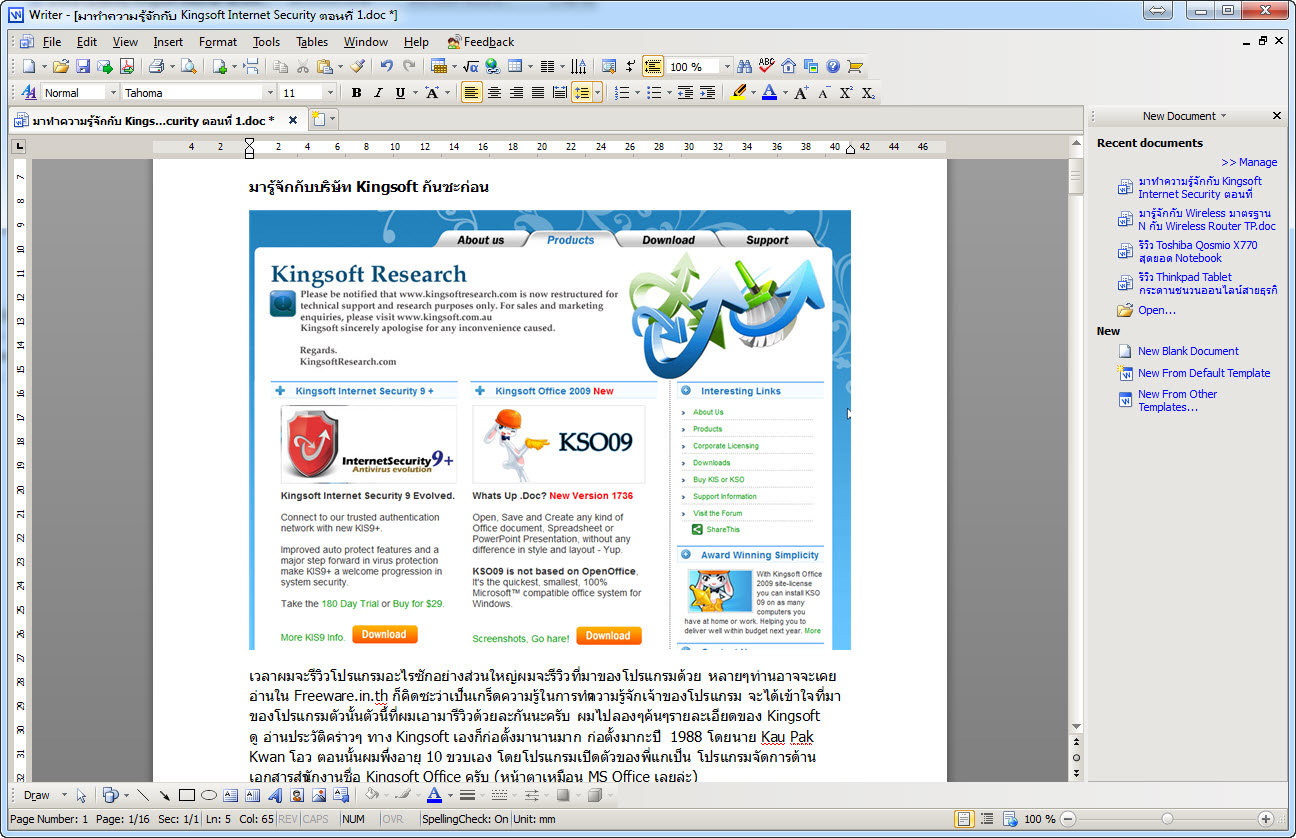Toggle italic formatting
The height and width of the screenshot is (838, 1296).
click(x=378, y=93)
